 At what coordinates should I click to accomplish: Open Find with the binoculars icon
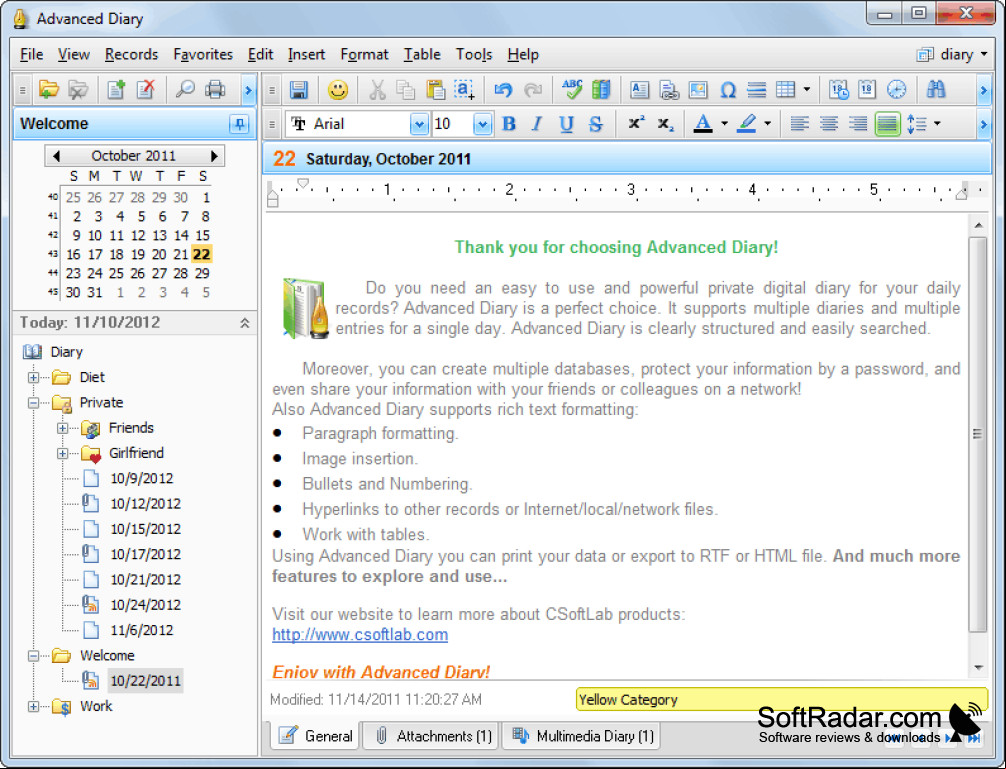pyautogui.click(x=936, y=90)
